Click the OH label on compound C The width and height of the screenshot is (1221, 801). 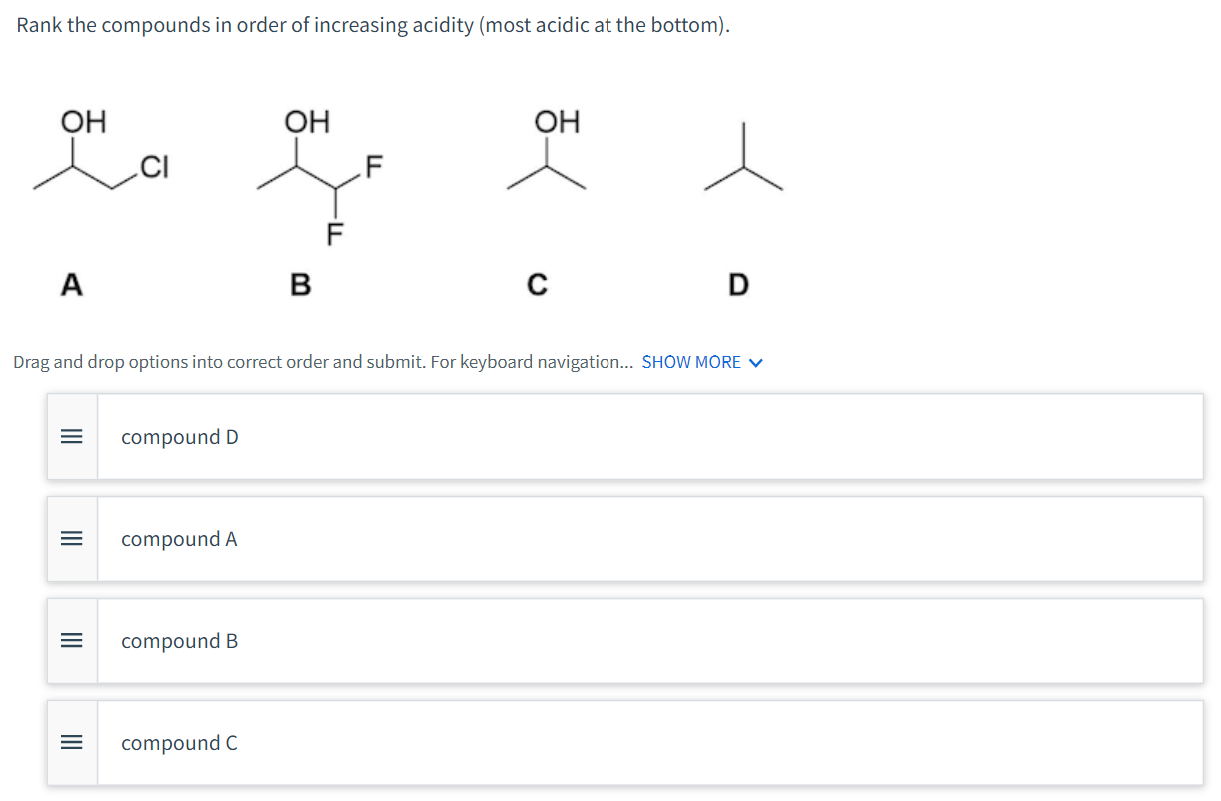(x=556, y=122)
